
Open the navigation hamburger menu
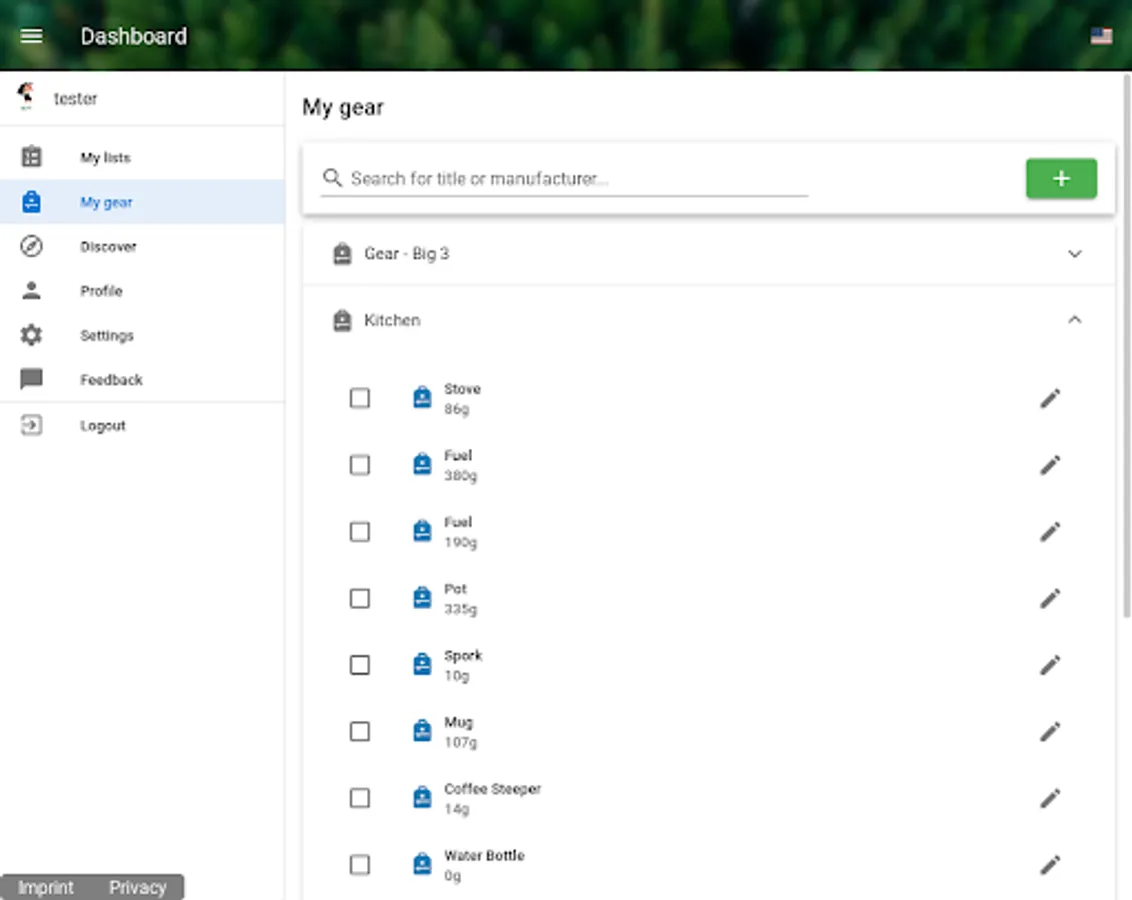pos(31,36)
